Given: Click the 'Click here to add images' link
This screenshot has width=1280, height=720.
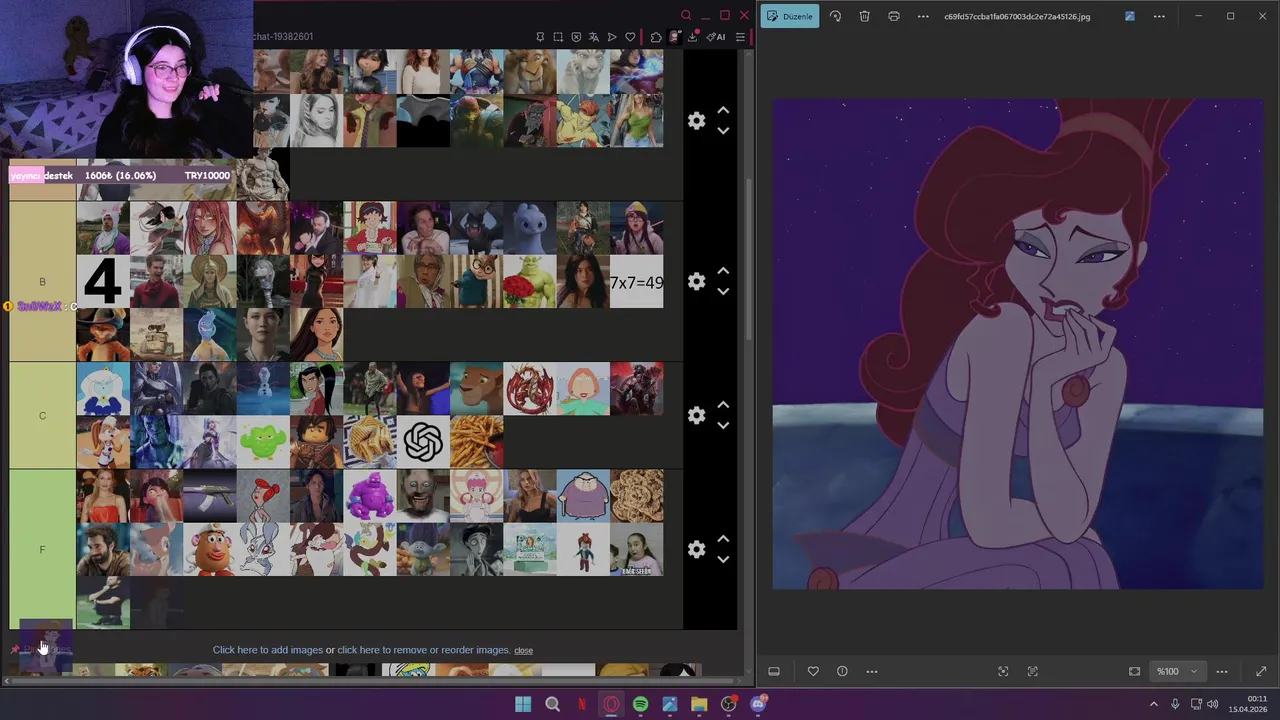Looking at the screenshot, I should [267, 650].
